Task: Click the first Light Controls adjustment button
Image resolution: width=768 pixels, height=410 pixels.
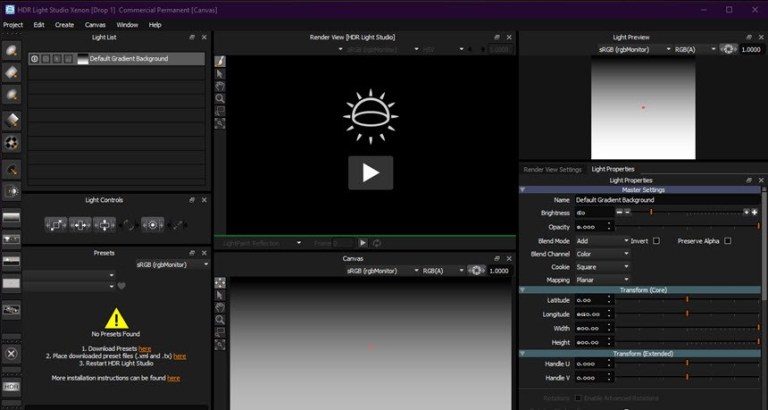Action: click(x=55, y=225)
